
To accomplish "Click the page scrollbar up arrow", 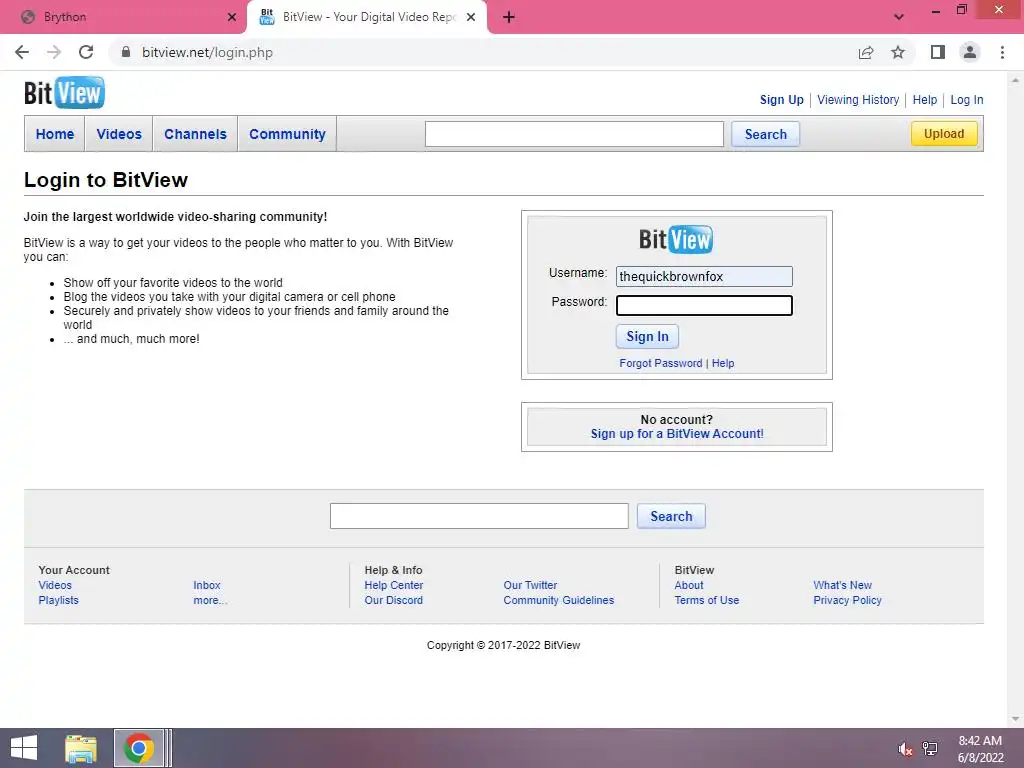I will (1015, 80).
